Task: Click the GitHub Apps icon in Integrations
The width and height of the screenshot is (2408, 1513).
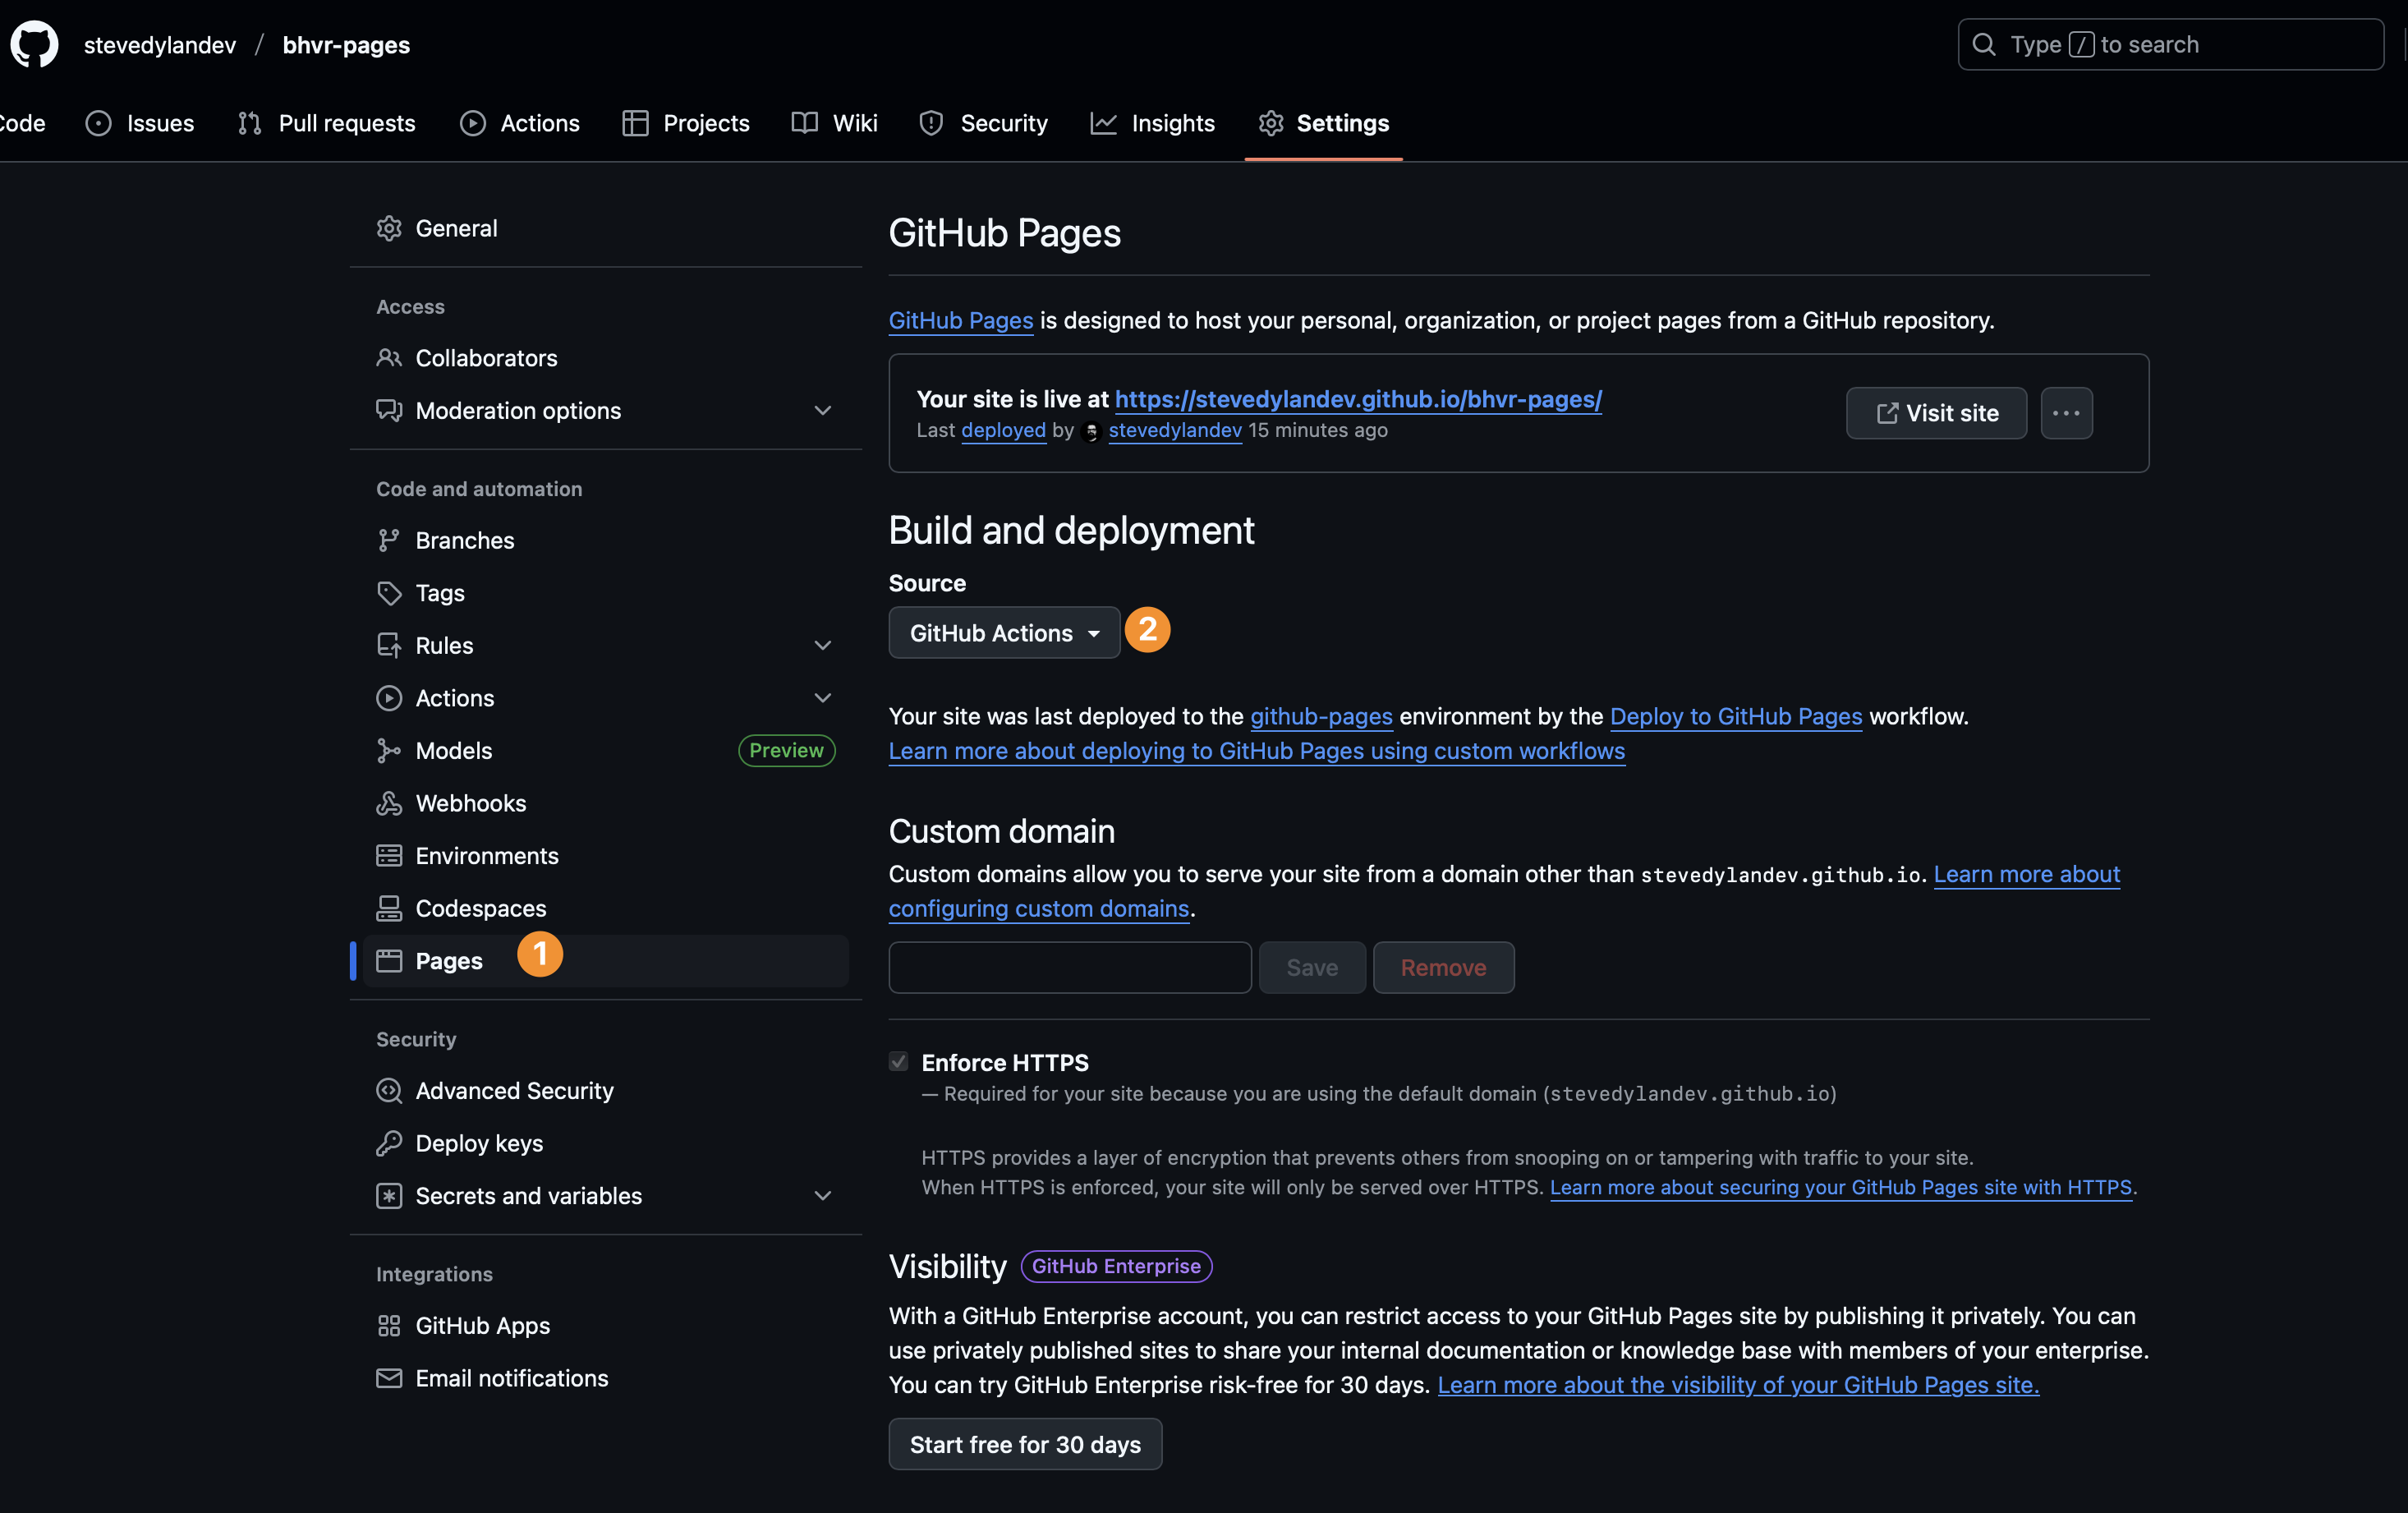Action: (x=390, y=1325)
